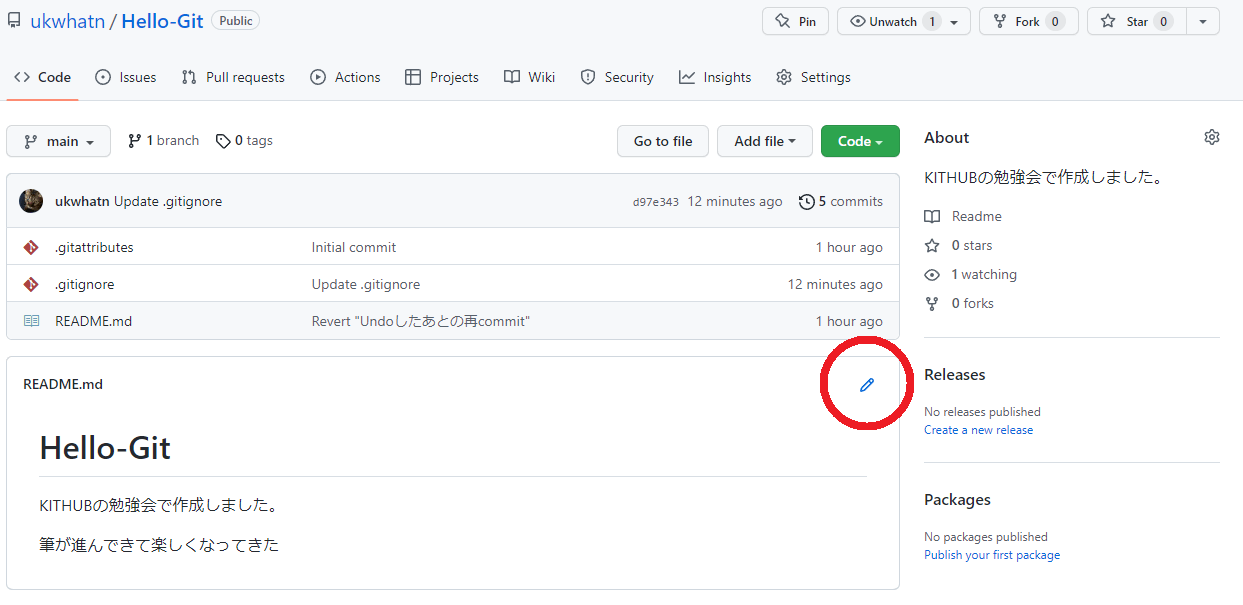1243x605 pixels.
Task: Open the Create a new release link
Action: (x=978, y=429)
